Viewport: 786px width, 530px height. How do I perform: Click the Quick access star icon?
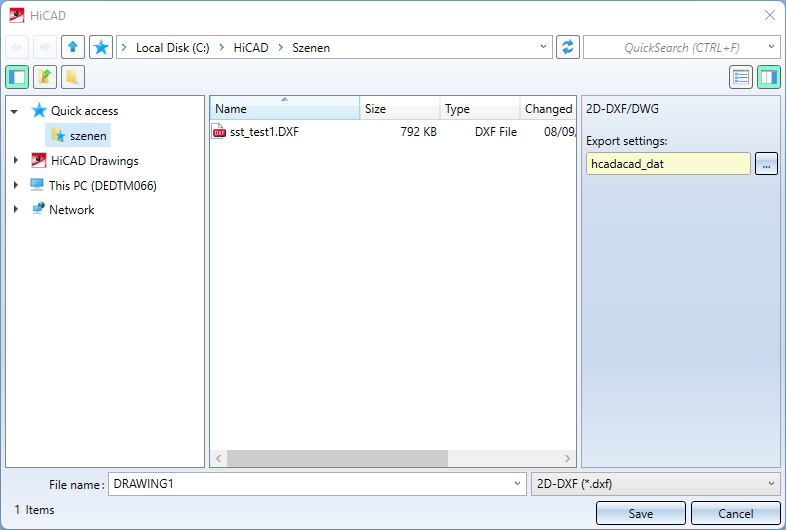point(39,110)
